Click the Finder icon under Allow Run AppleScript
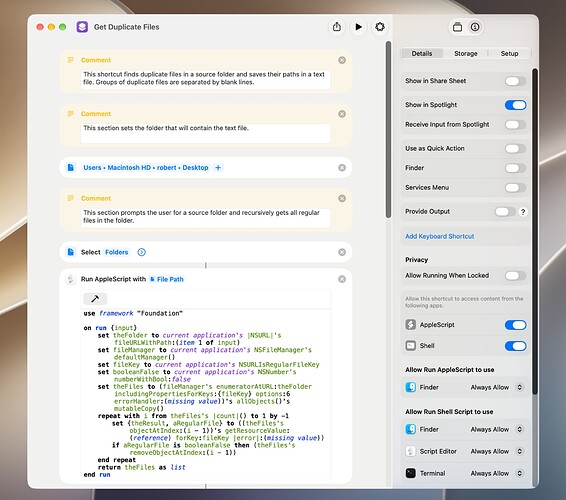The image size is (566, 500). point(410,387)
